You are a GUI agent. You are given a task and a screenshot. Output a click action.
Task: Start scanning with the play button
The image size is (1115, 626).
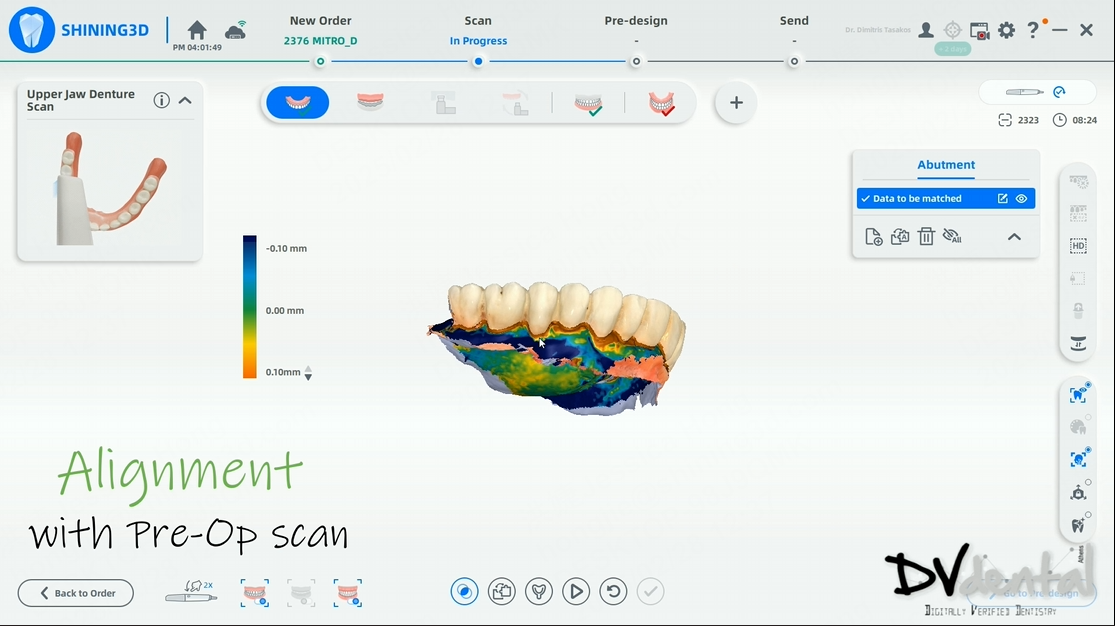pos(575,592)
